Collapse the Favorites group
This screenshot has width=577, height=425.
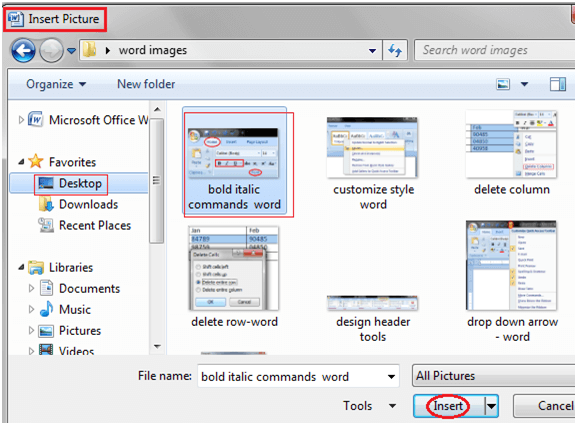[21, 162]
